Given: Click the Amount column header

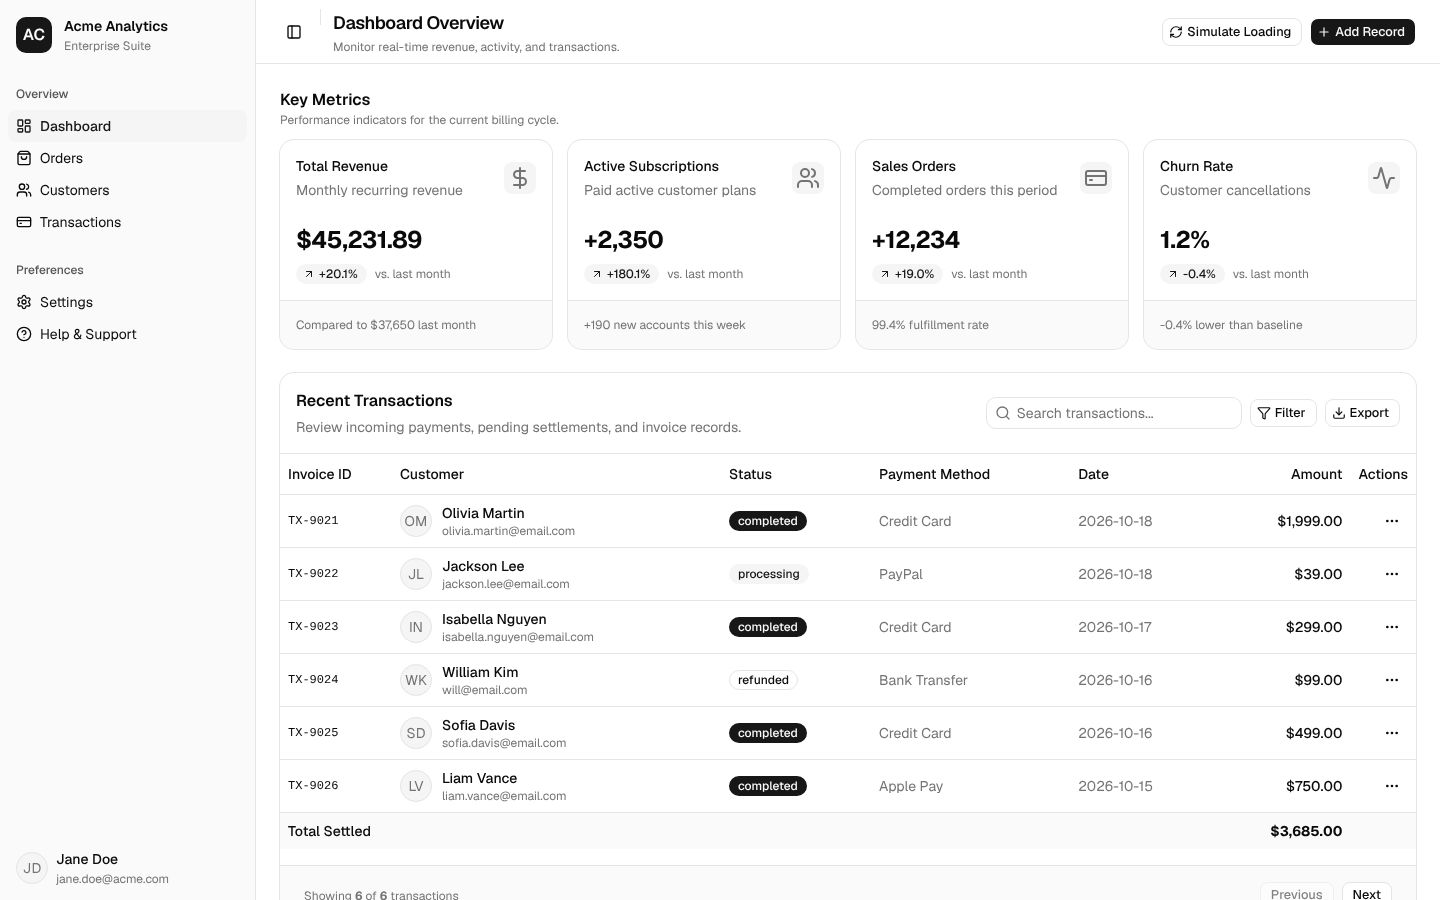Looking at the screenshot, I should (1316, 474).
